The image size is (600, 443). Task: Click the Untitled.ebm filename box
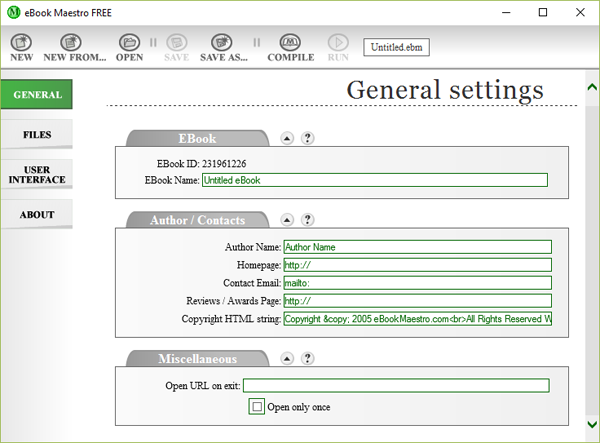396,47
